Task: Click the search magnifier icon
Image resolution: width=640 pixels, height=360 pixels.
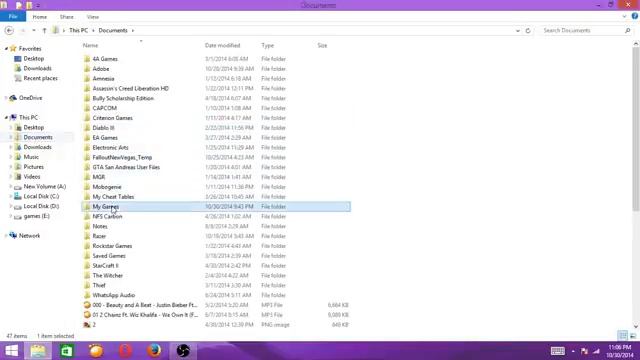Action: pyautogui.click(x=627, y=31)
